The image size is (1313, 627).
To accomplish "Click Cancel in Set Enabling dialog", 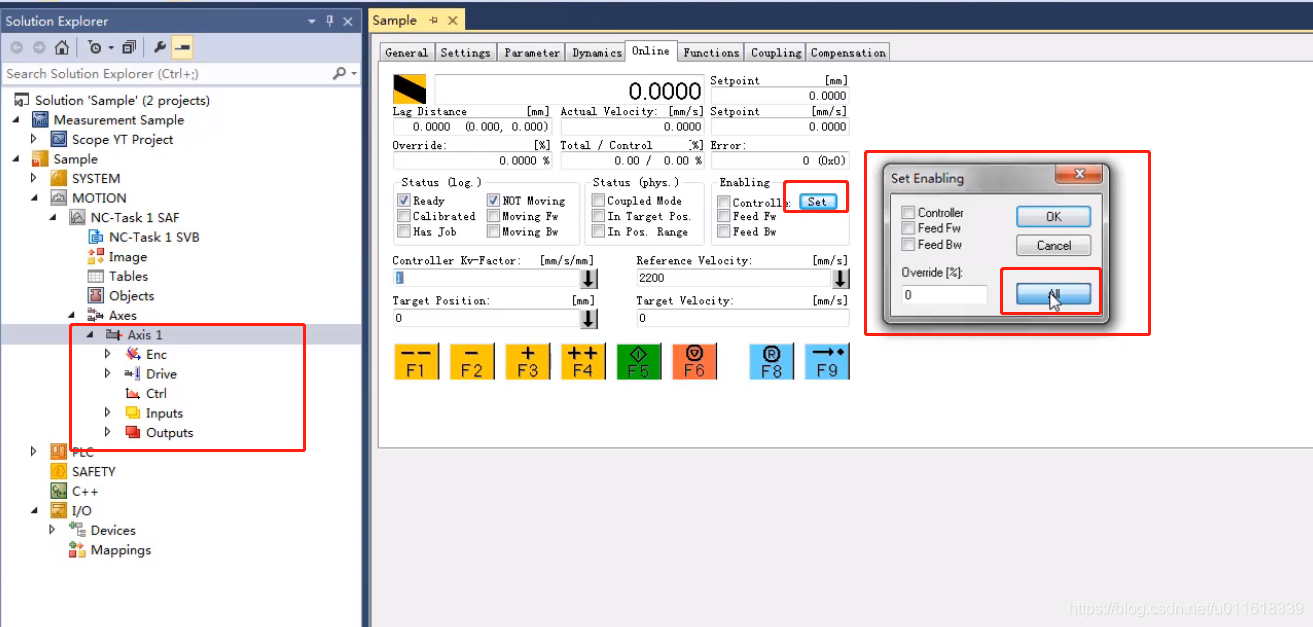I will pyautogui.click(x=1053, y=245).
